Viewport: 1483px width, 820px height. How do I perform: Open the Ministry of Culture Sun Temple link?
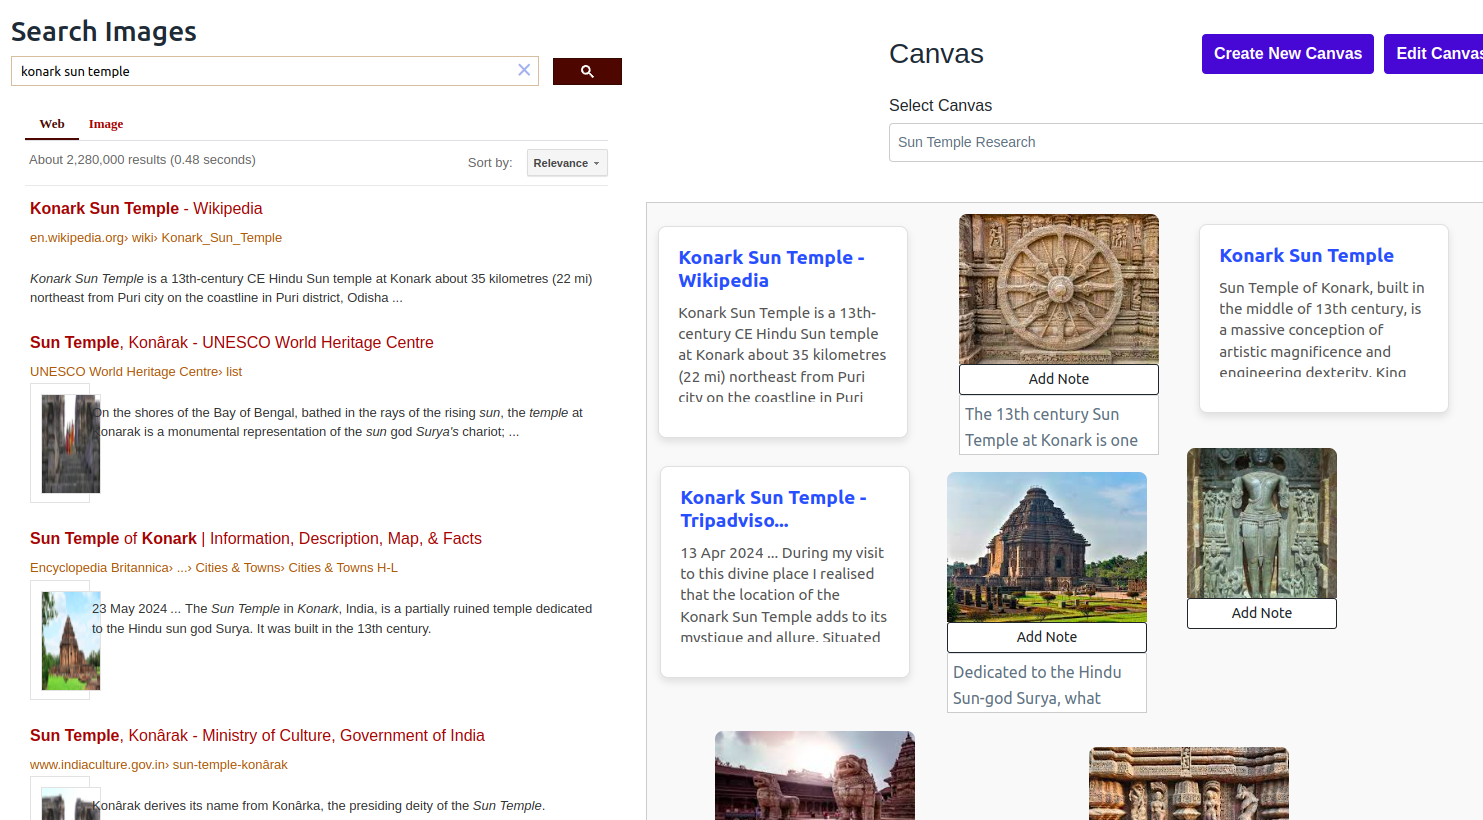pos(257,735)
